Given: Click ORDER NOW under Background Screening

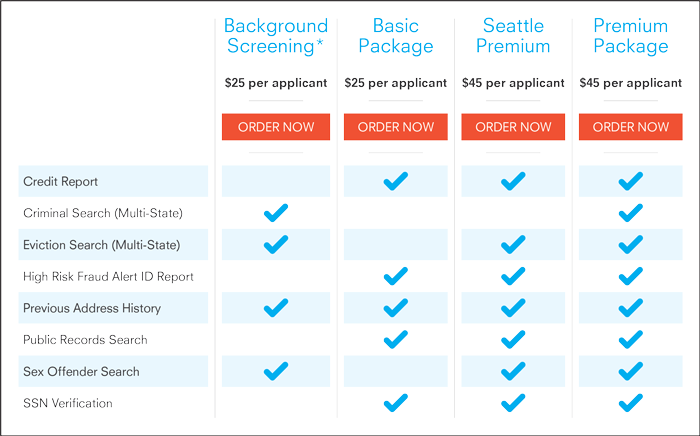Looking at the screenshot, I should pyautogui.click(x=276, y=127).
